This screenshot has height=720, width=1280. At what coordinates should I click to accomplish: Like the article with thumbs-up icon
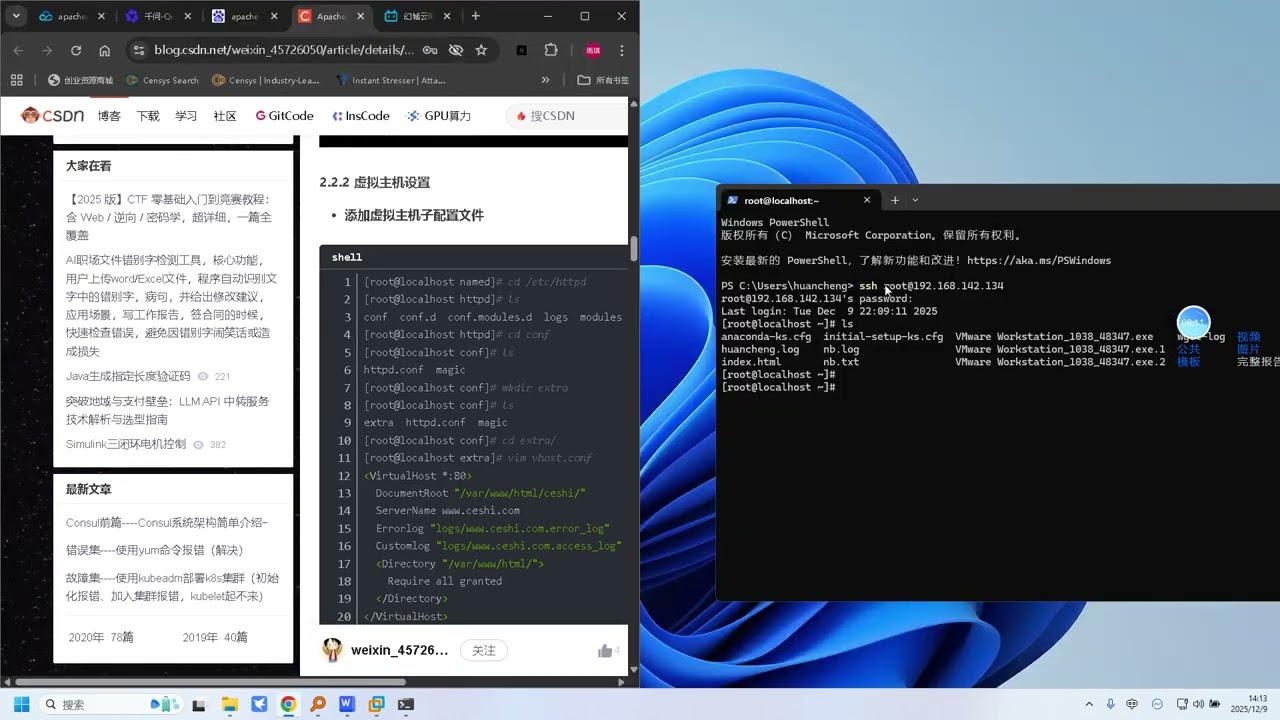point(605,651)
